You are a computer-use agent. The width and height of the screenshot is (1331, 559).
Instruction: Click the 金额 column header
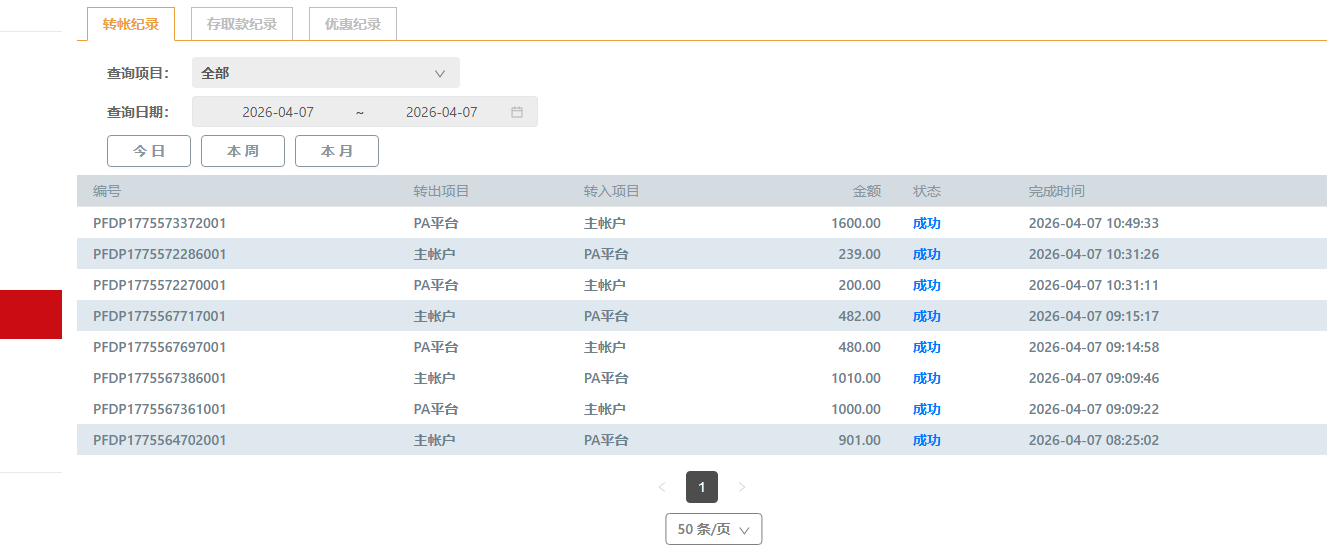pyautogui.click(x=866, y=191)
